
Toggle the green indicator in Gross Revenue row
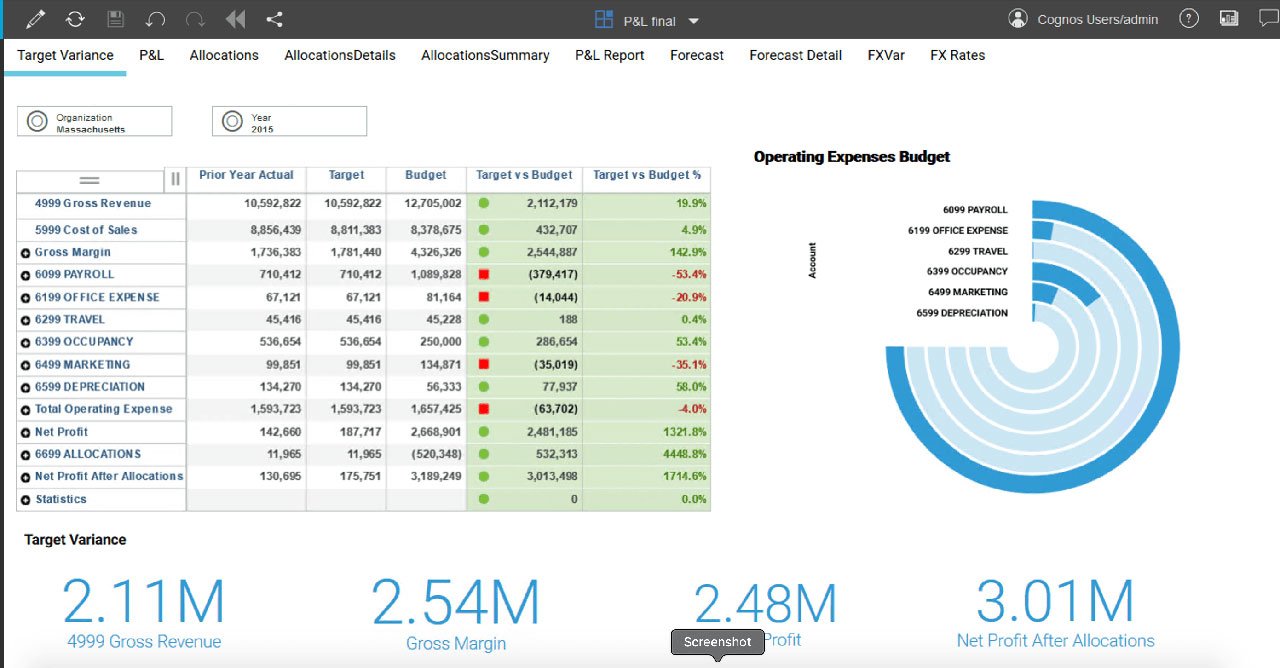(484, 204)
